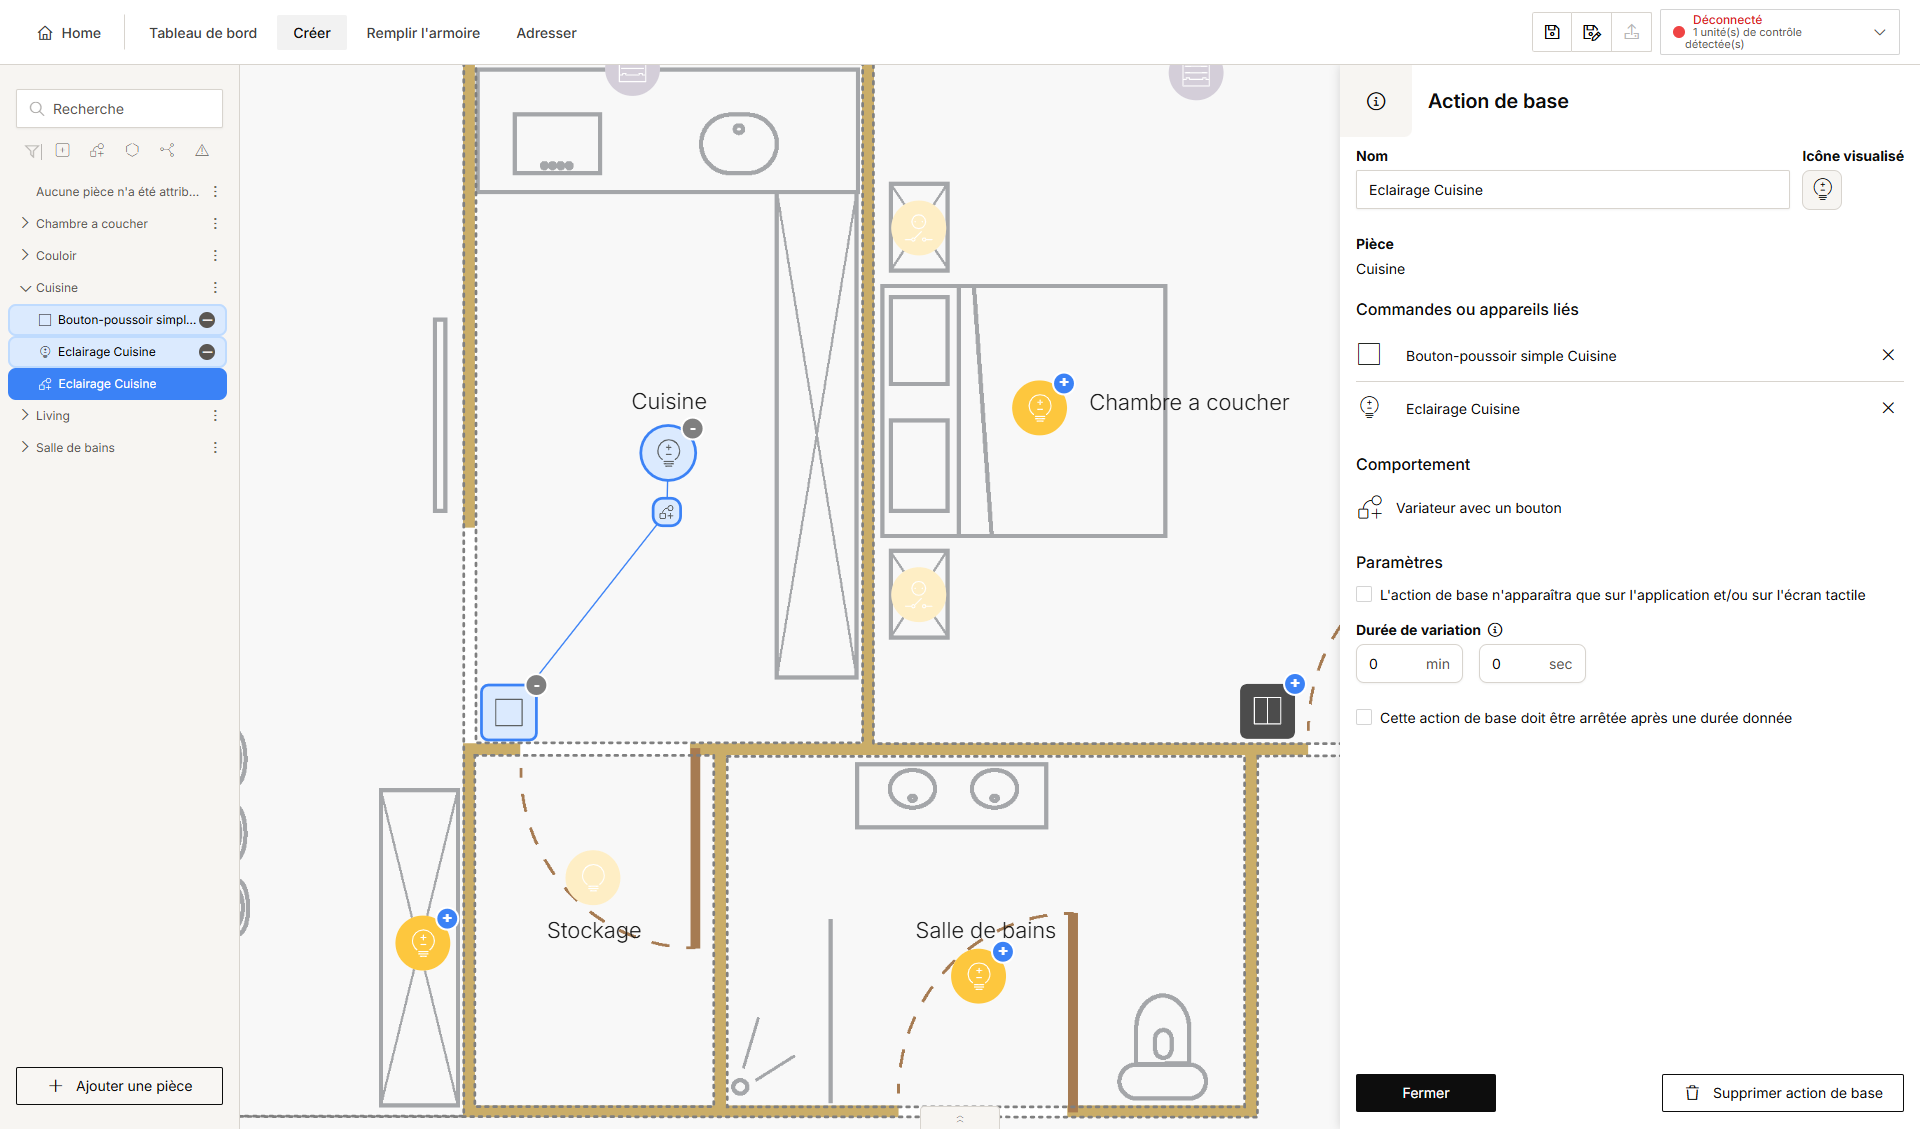Click the Nom field containing Eclairage Cuisine
This screenshot has width=1920, height=1129.
[x=1572, y=190]
